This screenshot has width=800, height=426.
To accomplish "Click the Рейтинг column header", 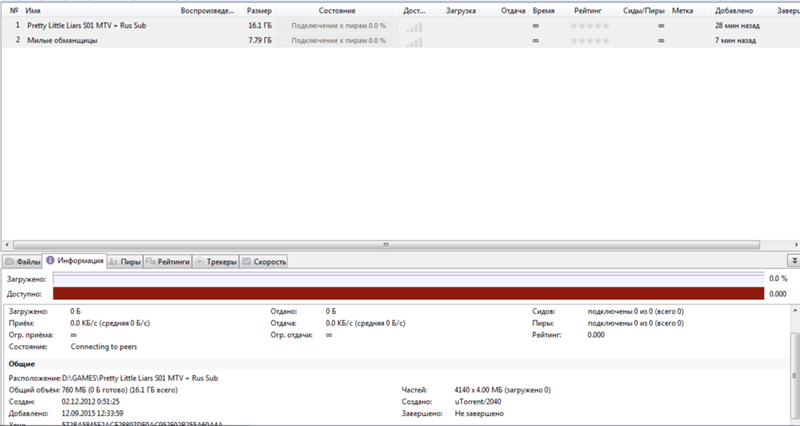I will pos(587,10).
